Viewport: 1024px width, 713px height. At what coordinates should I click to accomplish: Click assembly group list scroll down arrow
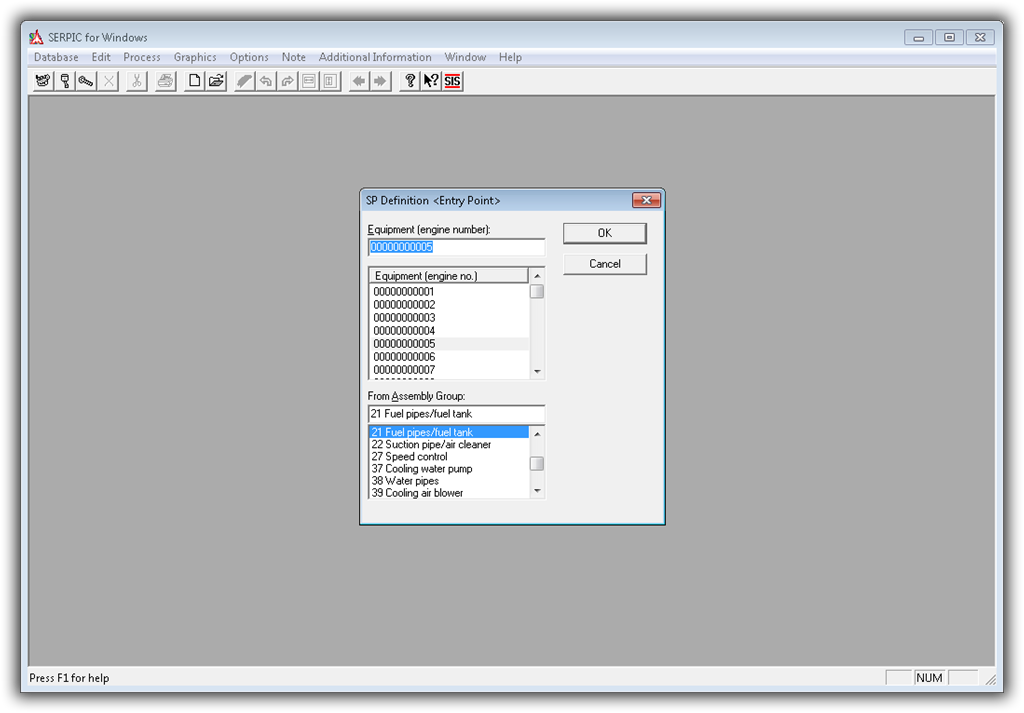point(537,490)
